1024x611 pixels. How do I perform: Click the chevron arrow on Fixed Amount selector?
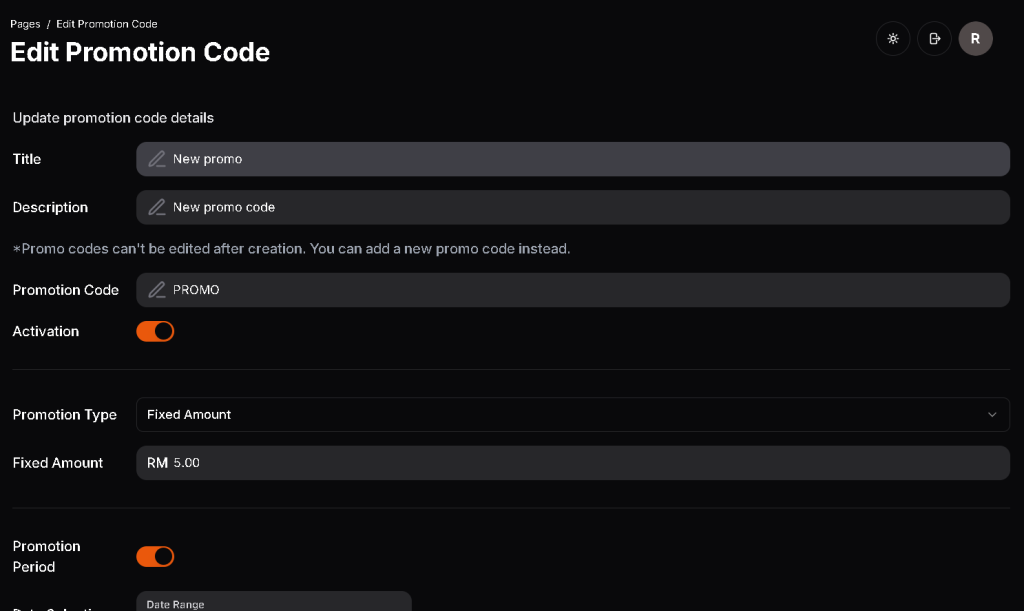click(992, 415)
